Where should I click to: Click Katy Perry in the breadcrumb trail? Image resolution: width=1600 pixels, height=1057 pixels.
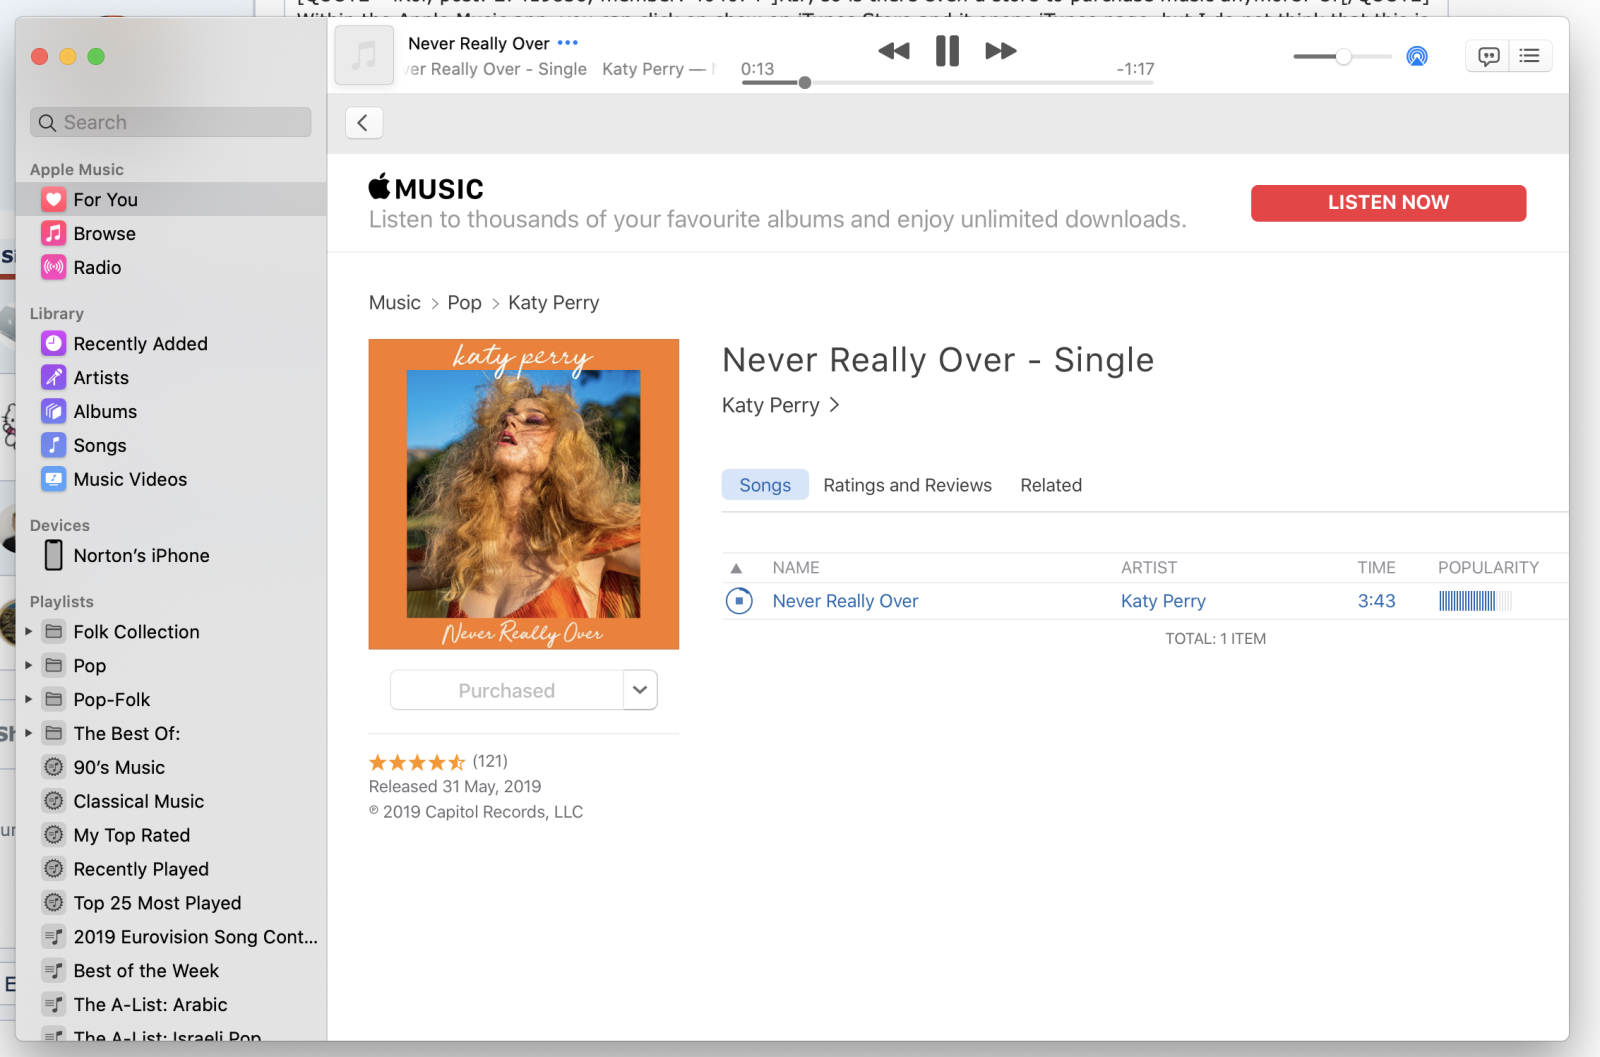554,303
